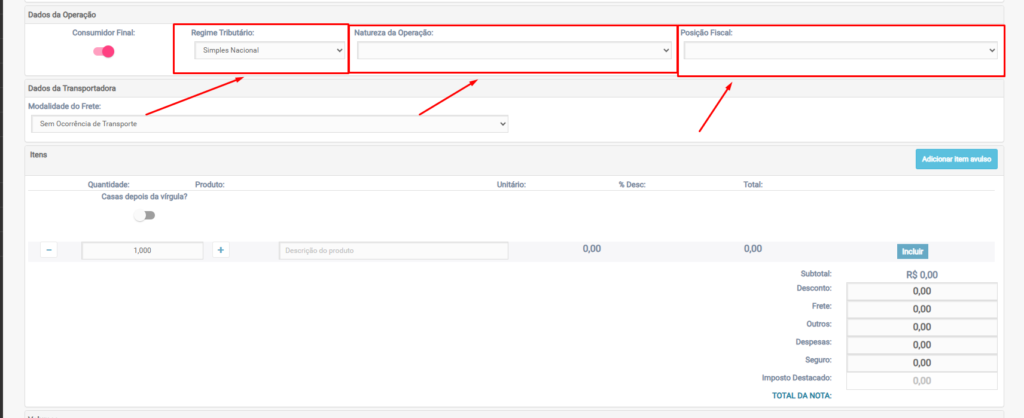Focus the Descrição do produto field
1024x418 pixels.
(x=393, y=250)
